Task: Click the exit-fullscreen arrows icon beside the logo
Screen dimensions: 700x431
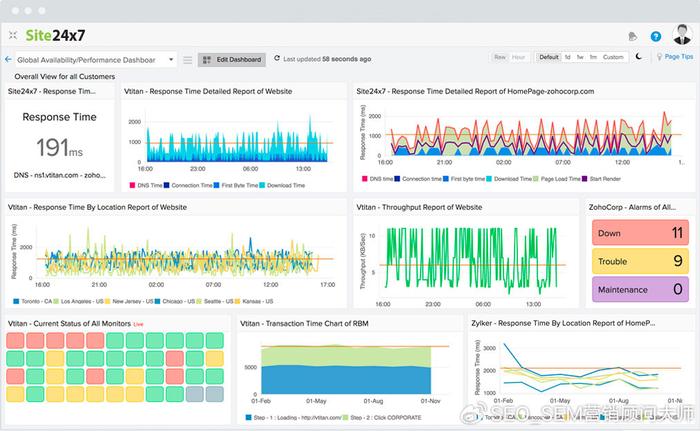Action: tap(13, 35)
